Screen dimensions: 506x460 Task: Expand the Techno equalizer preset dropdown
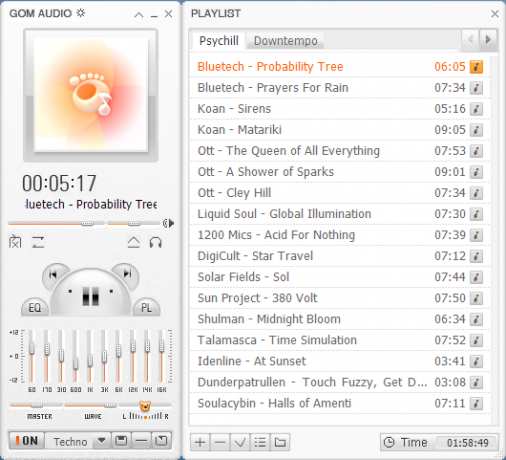[102, 441]
